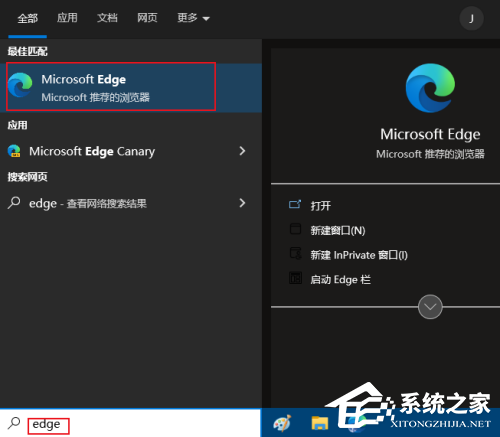Viewport: 500px width, 437px height.
Task: Switch to the 应用 tab
Action: tap(67, 18)
